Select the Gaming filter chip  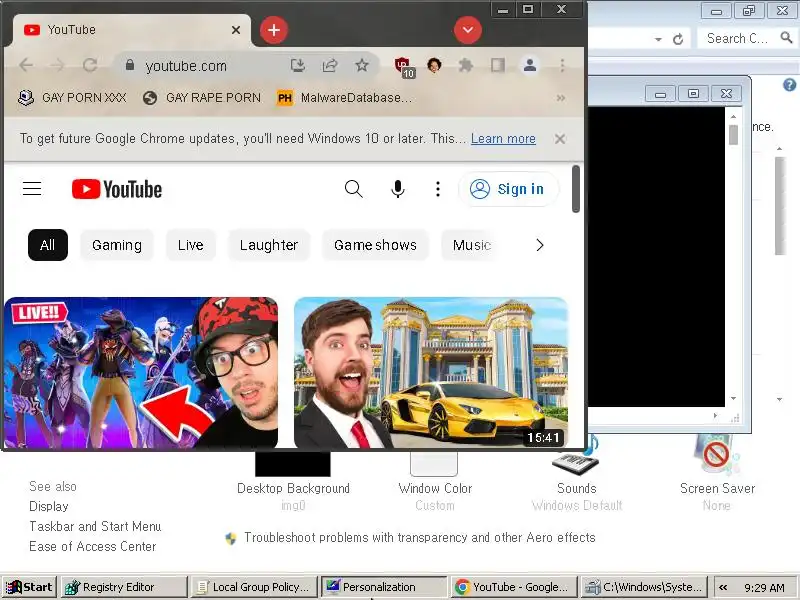pyautogui.click(x=117, y=245)
